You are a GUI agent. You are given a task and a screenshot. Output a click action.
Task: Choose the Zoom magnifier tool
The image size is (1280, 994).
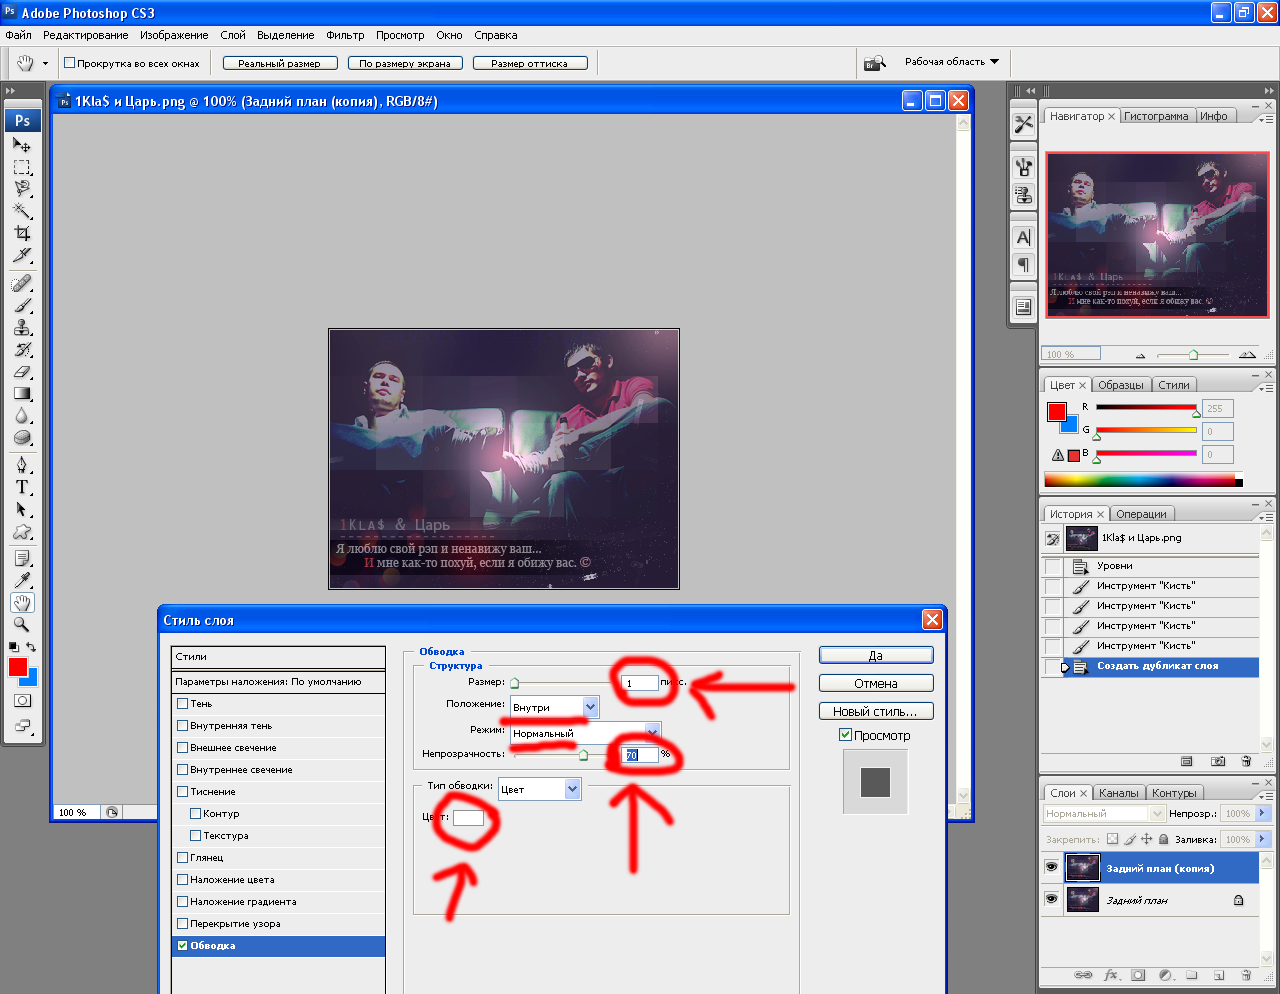(22, 625)
